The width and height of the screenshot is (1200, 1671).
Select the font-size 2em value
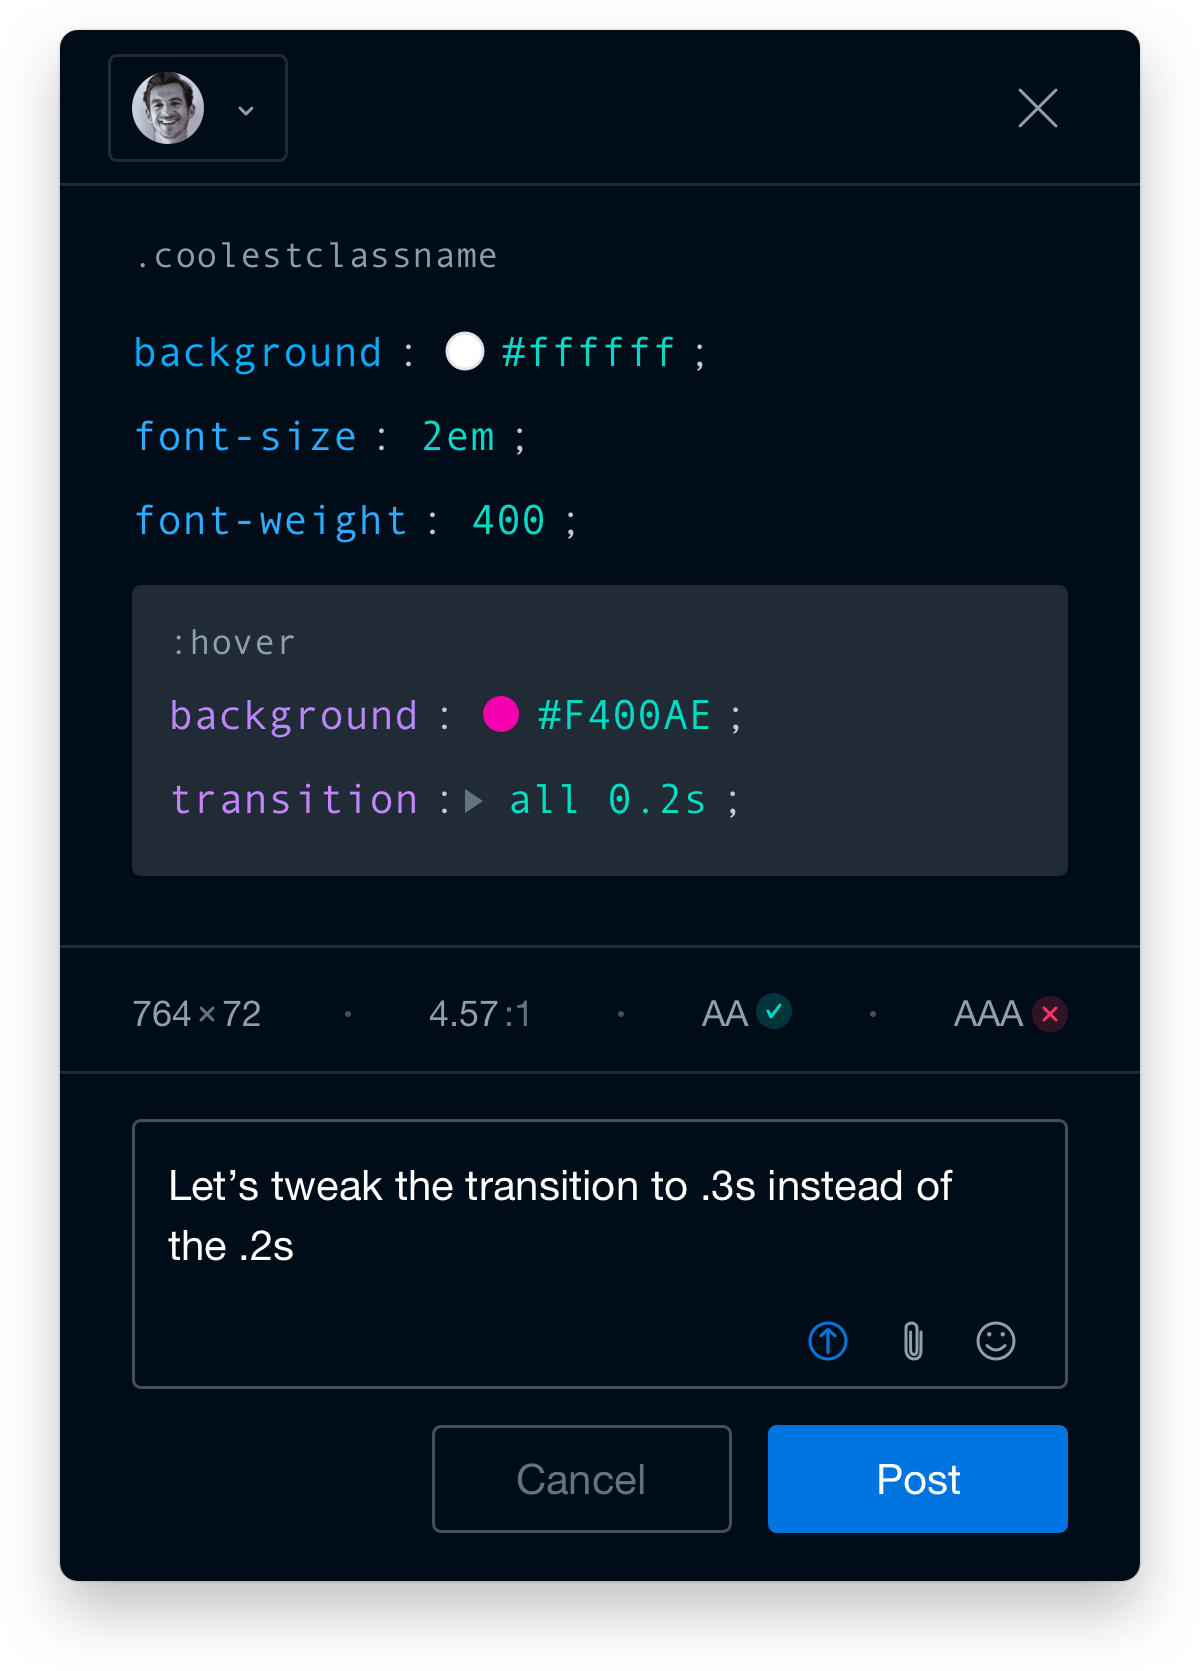[459, 437]
